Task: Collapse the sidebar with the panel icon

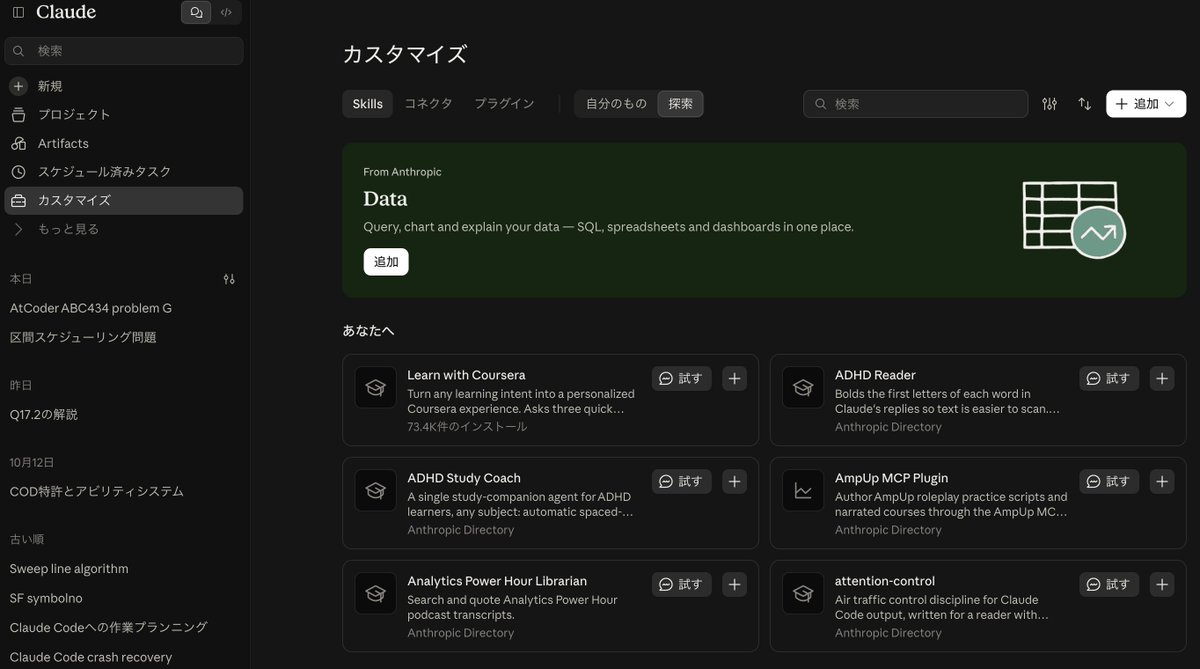Action: click(18, 12)
